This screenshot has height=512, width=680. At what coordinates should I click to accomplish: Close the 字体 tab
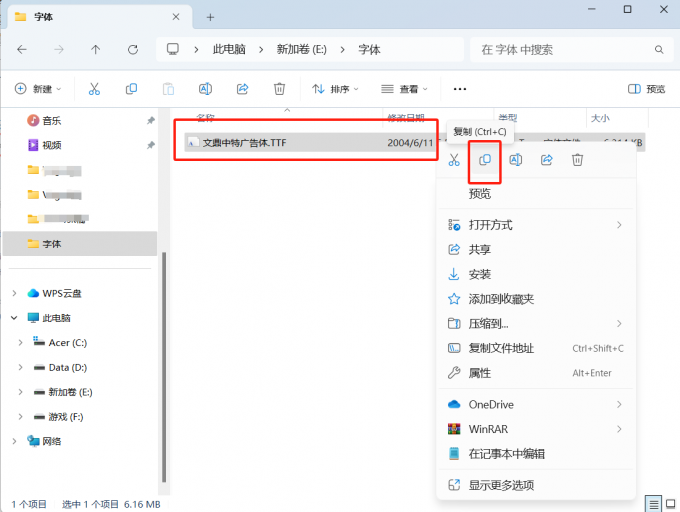click(176, 17)
